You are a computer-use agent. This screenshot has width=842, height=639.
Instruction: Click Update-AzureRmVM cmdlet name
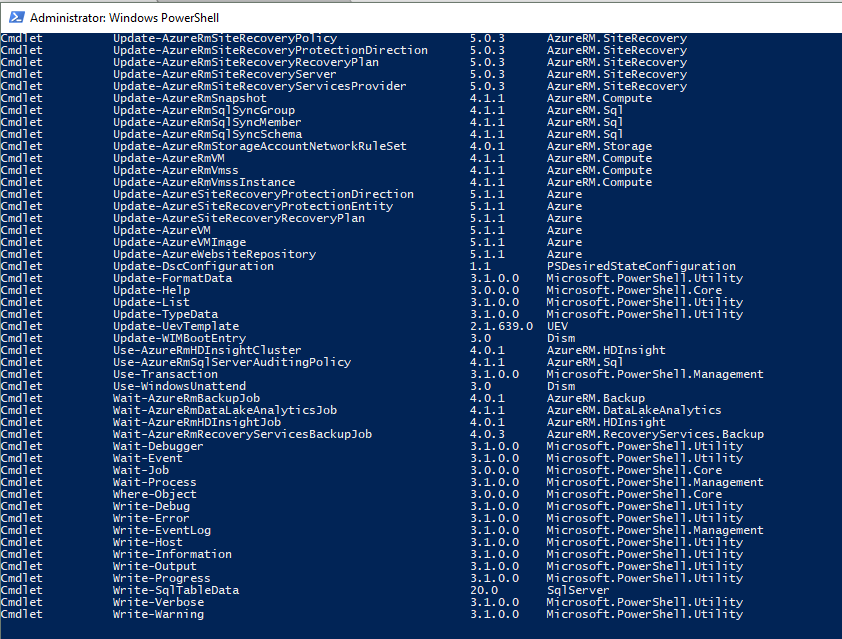click(169, 158)
